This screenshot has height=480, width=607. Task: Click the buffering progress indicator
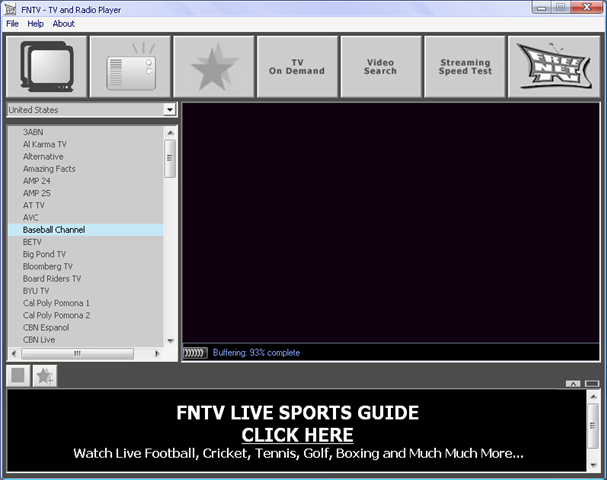click(x=195, y=353)
